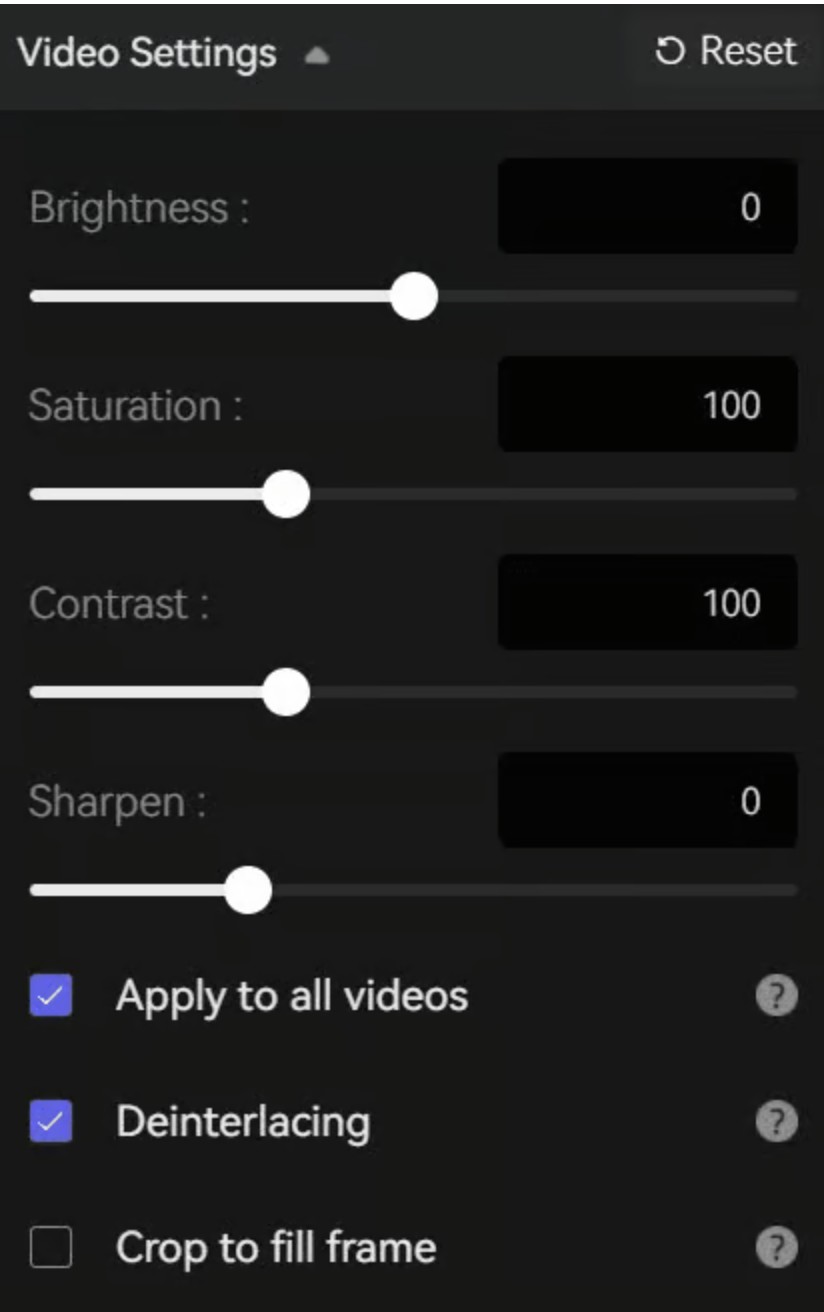Collapse the Video Settings panel arrow
Viewport: 824px width, 1312px height.
[x=316, y=56]
